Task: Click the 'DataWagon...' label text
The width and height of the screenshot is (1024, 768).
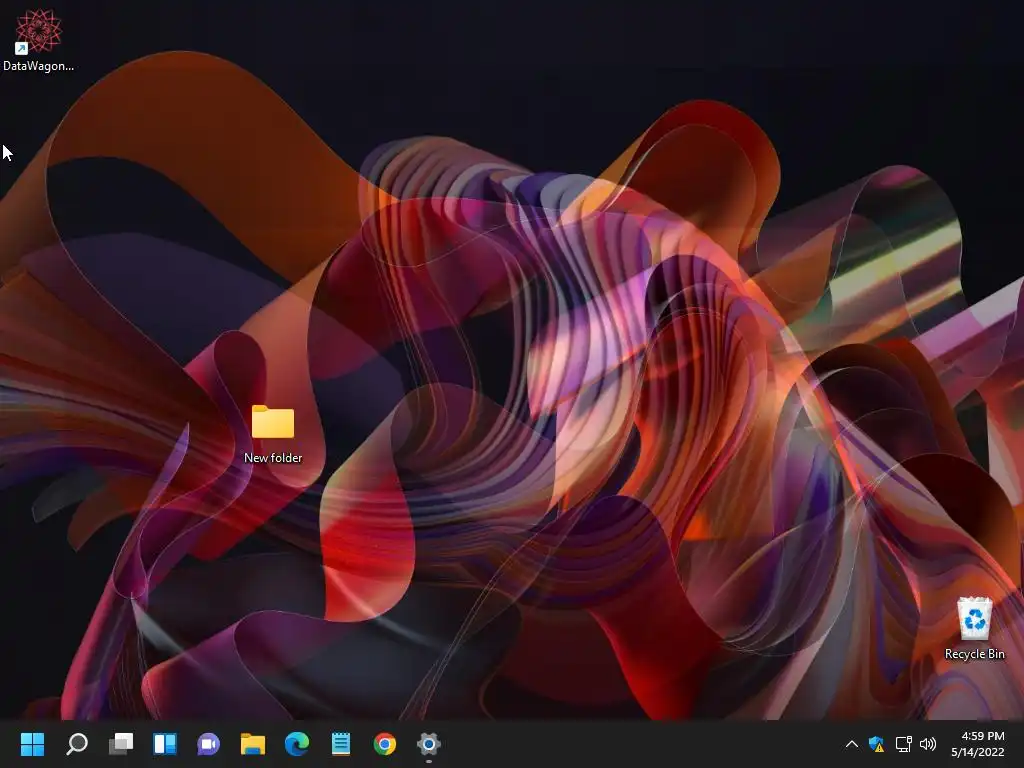Action: pyautogui.click(x=39, y=66)
